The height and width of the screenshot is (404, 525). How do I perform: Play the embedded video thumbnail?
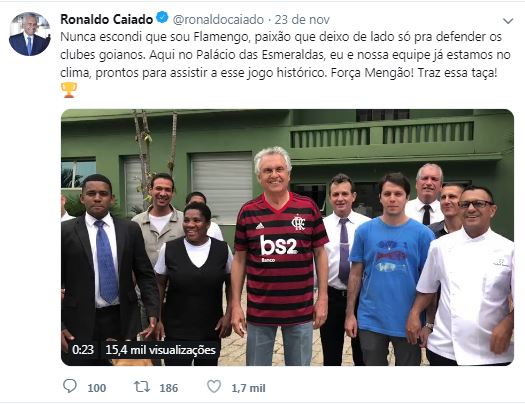click(x=287, y=237)
